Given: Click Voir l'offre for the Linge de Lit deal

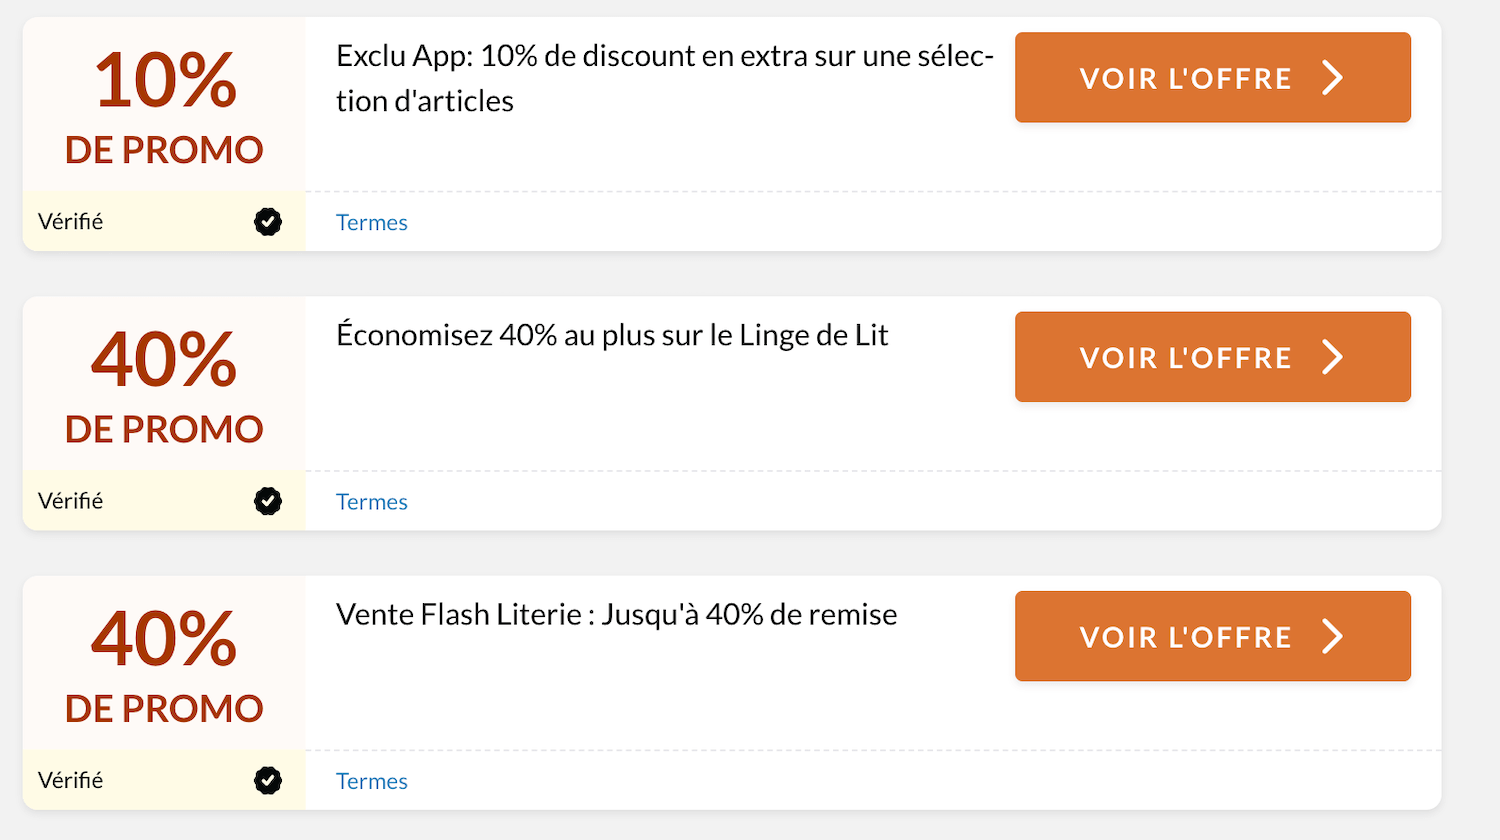Looking at the screenshot, I should click(x=1186, y=357).
